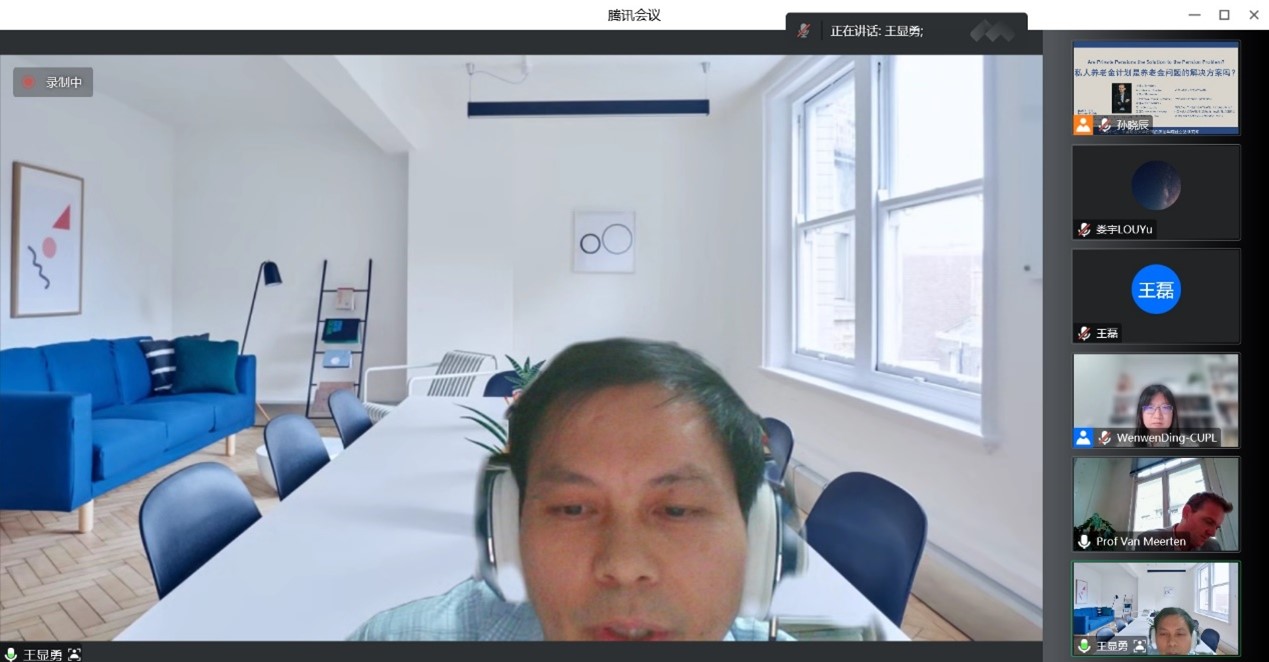Click the green microphone icon under the main video
Viewport: 1269px width, 662px height.
(x=11, y=654)
